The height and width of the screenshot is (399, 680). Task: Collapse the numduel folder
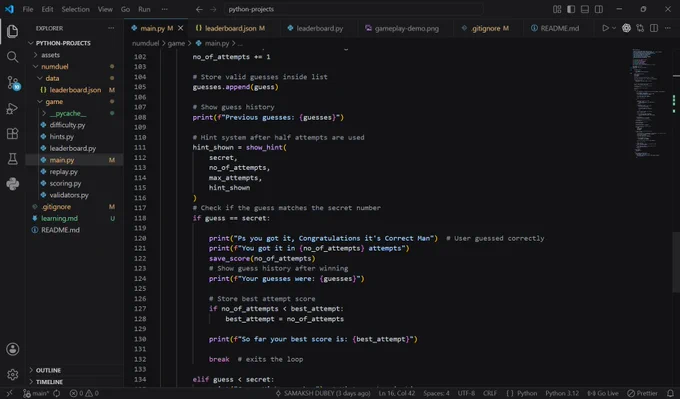pos(55,67)
